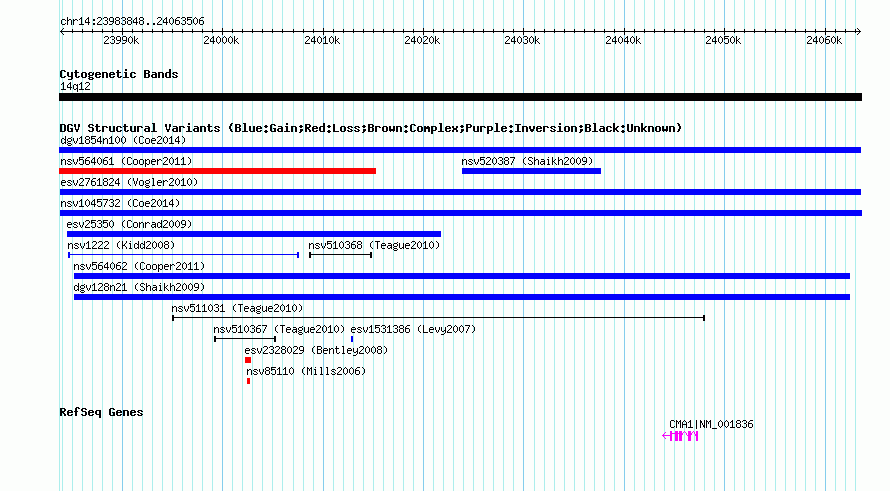Viewport: 890px width, 491px height.
Task: Select the blue dgv1854n100 gain bar
Action: tap(460, 150)
